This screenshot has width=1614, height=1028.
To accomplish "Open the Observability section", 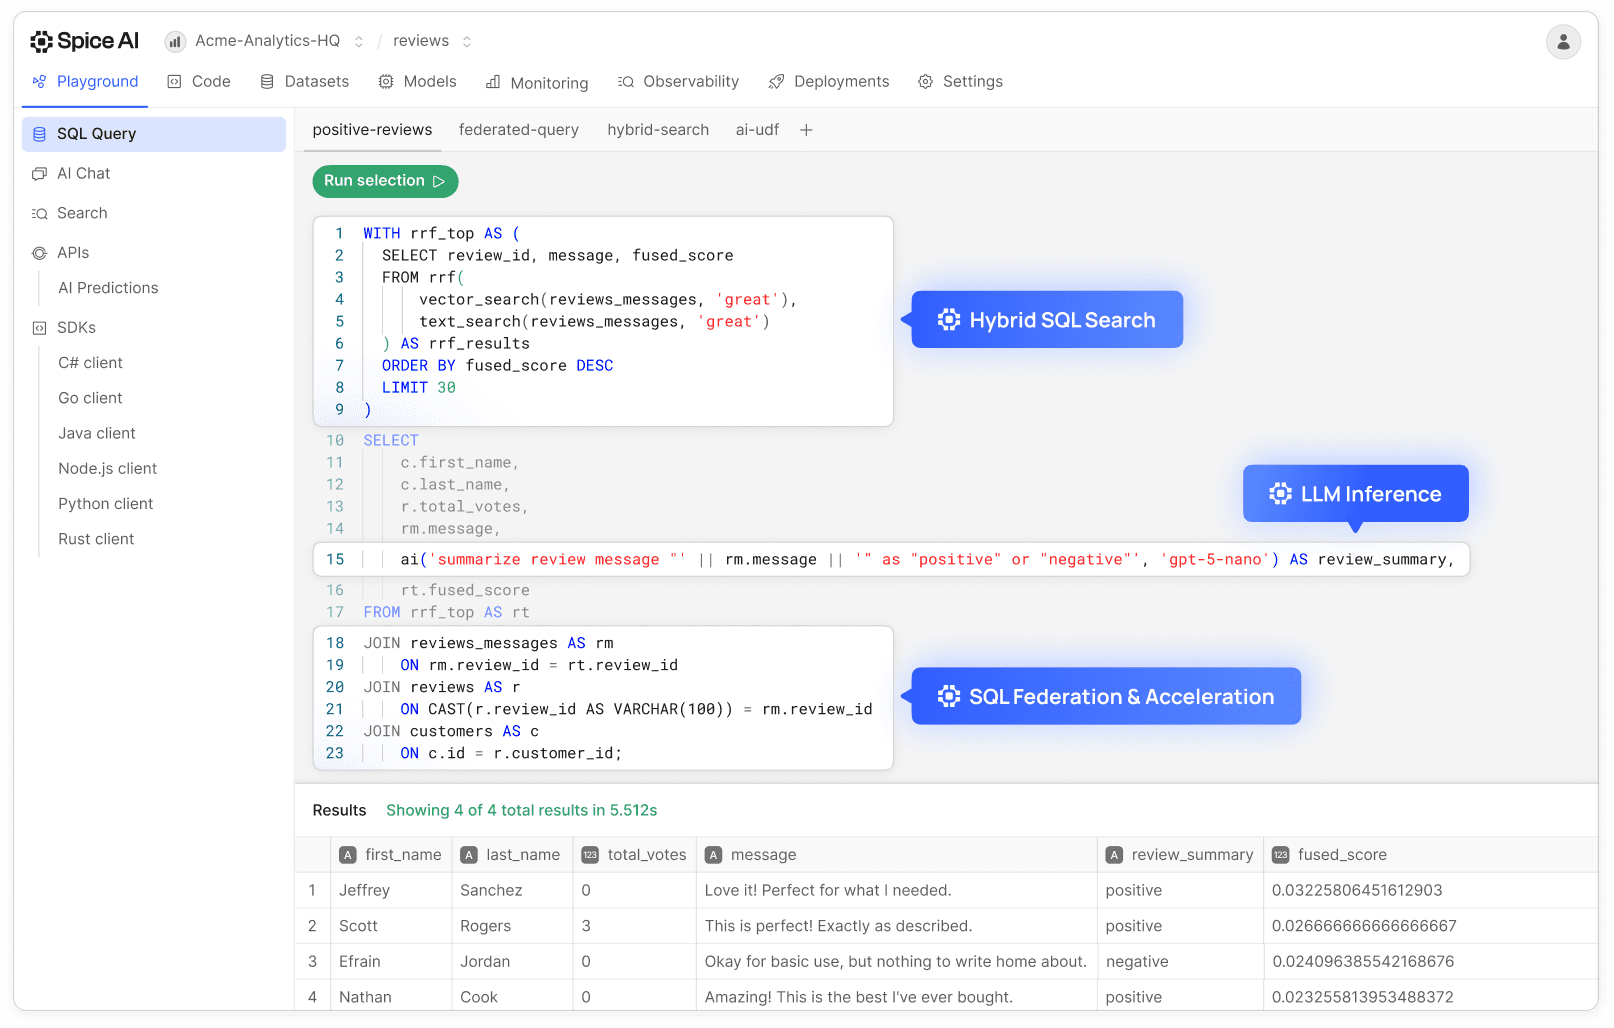I will (678, 81).
